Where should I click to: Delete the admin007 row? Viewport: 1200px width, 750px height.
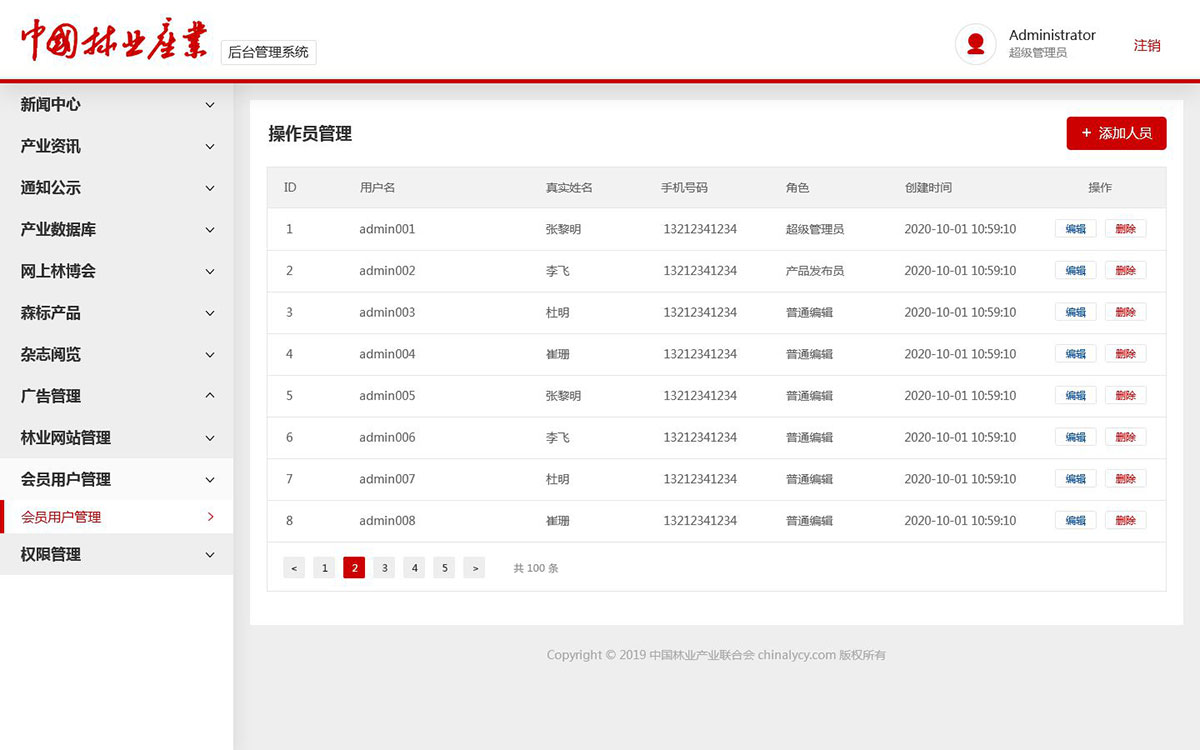[1126, 479]
